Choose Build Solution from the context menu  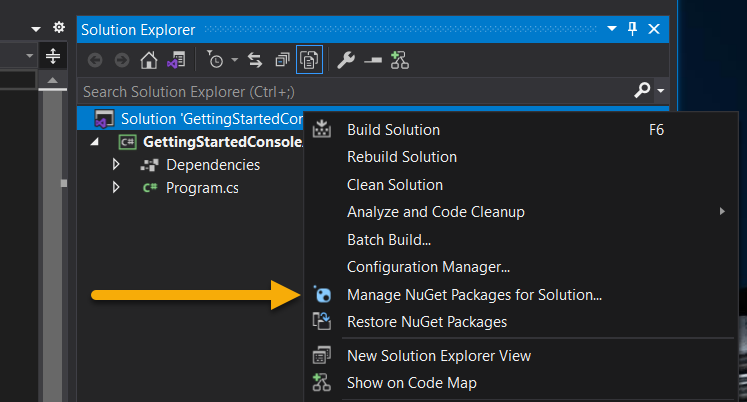point(393,129)
